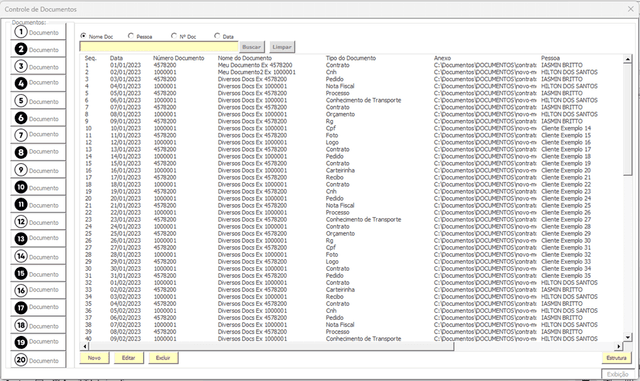The width and height of the screenshot is (640, 381).
Task: Click 'Recibo' in row 17
Action: [x=335, y=177]
